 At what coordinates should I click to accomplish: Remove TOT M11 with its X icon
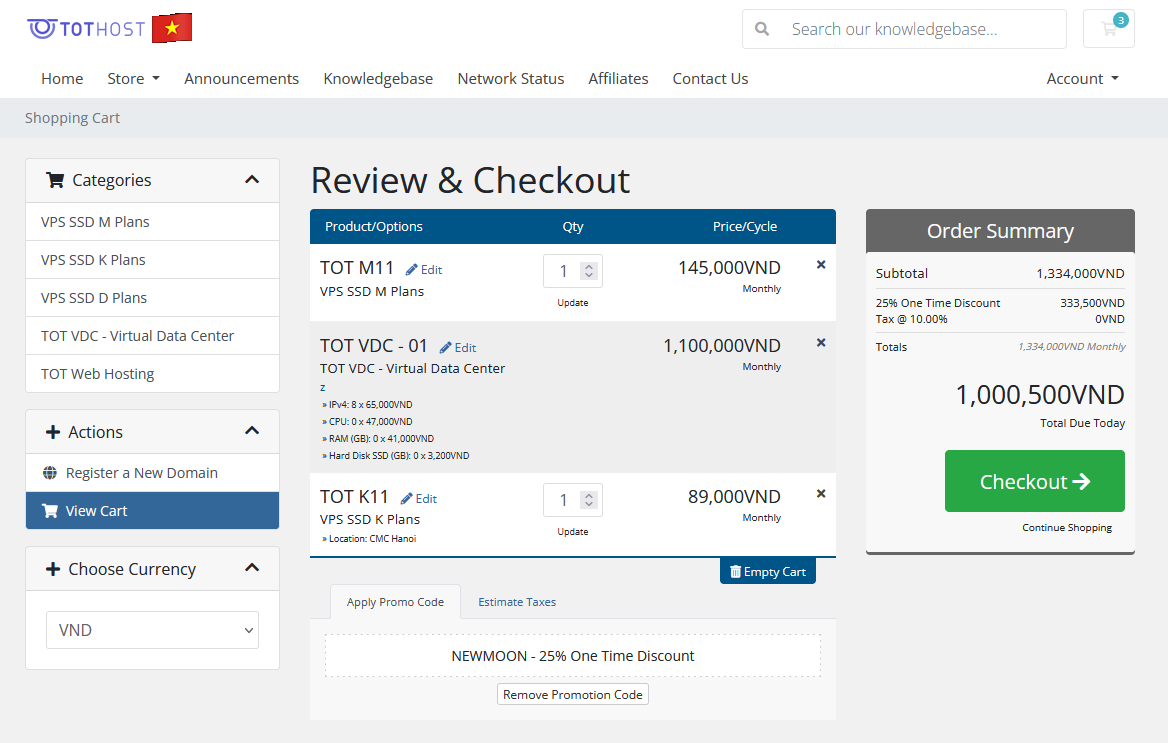821,265
